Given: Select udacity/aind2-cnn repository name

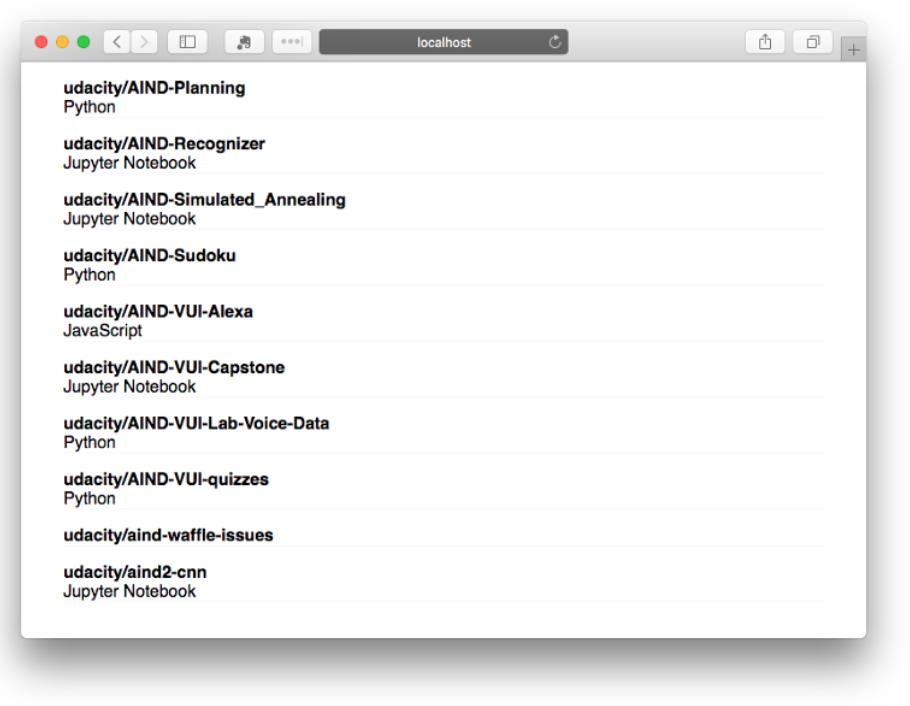Looking at the screenshot, I should click(135, 572).
